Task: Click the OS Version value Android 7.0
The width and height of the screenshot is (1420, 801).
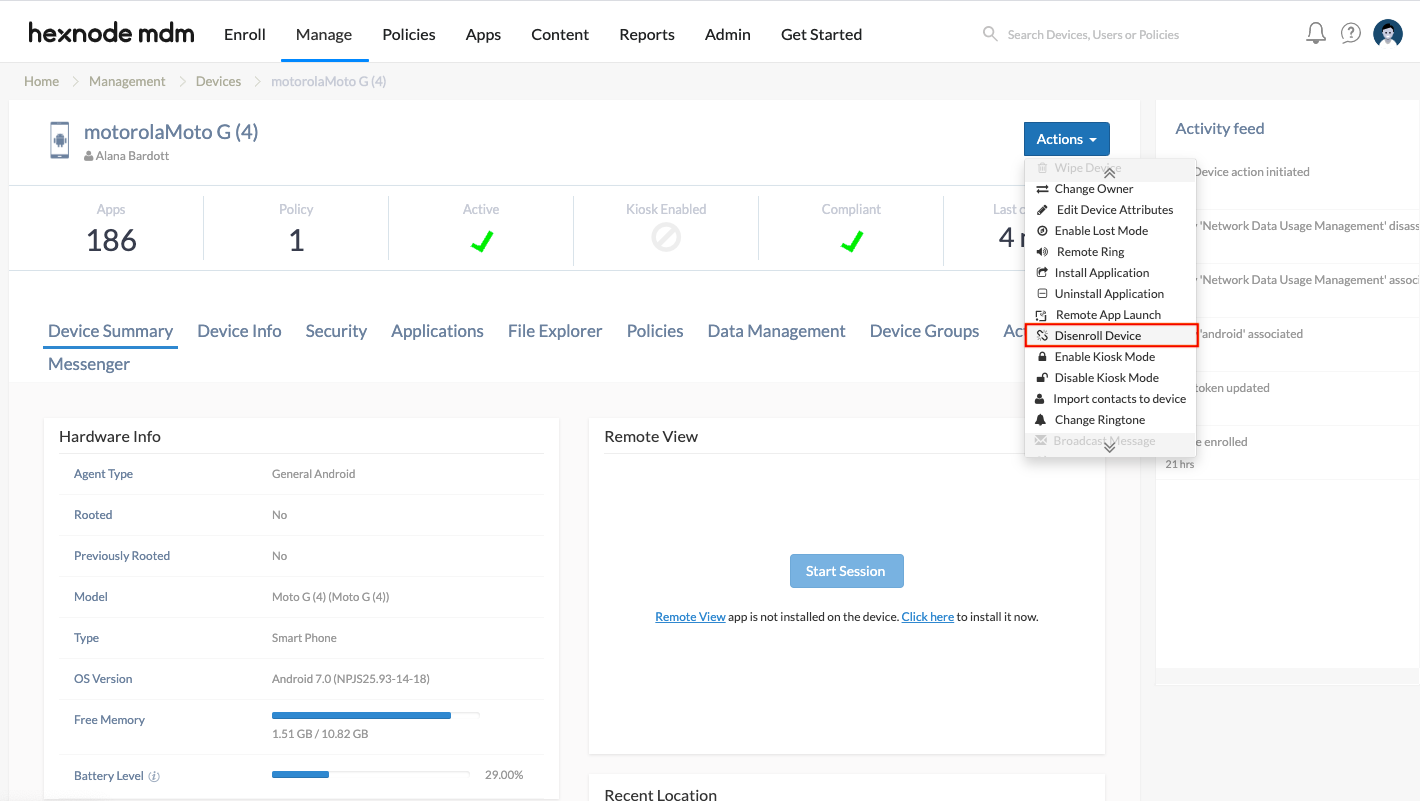Action: pos(351,679)
